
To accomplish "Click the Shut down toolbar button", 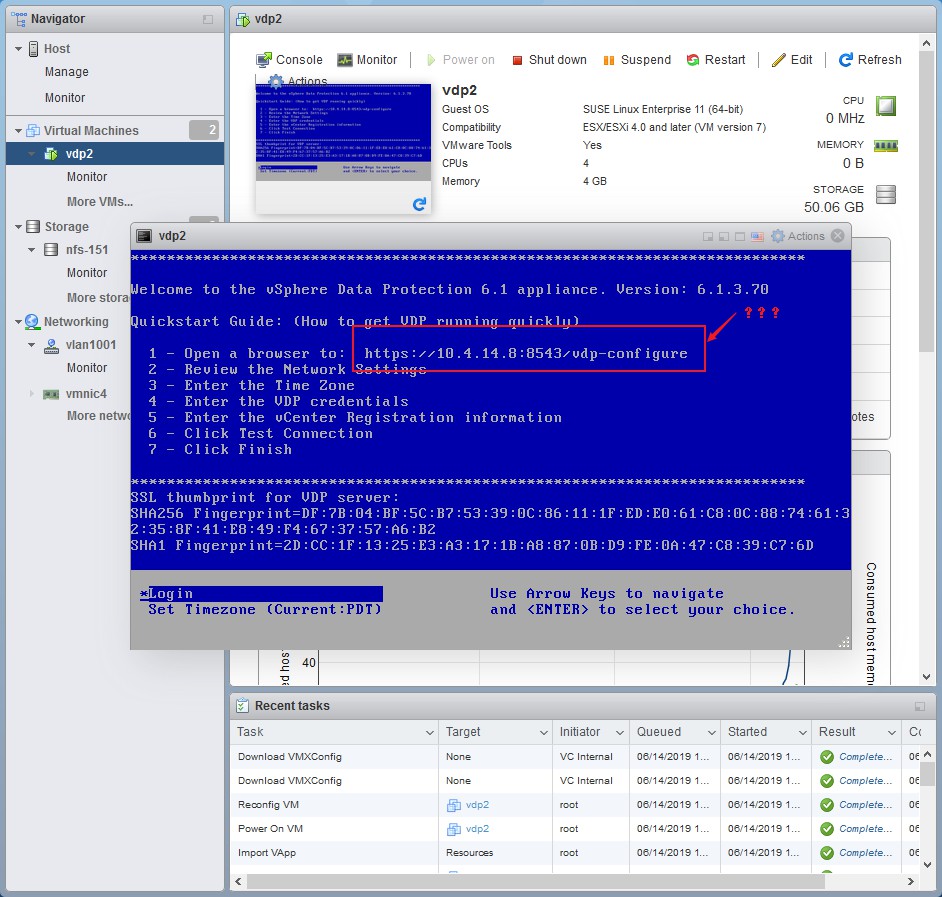I will coord(549,59).
